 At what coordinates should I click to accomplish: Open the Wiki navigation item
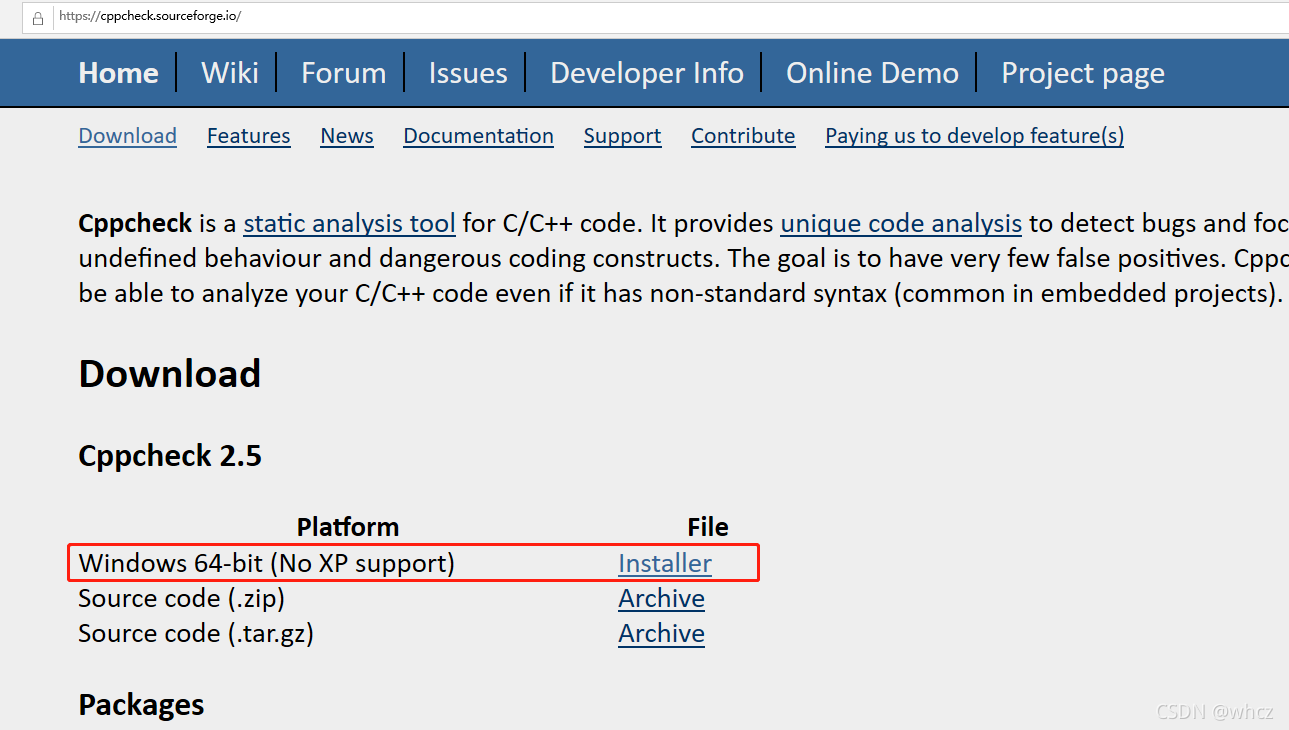[x=230, y=73]
